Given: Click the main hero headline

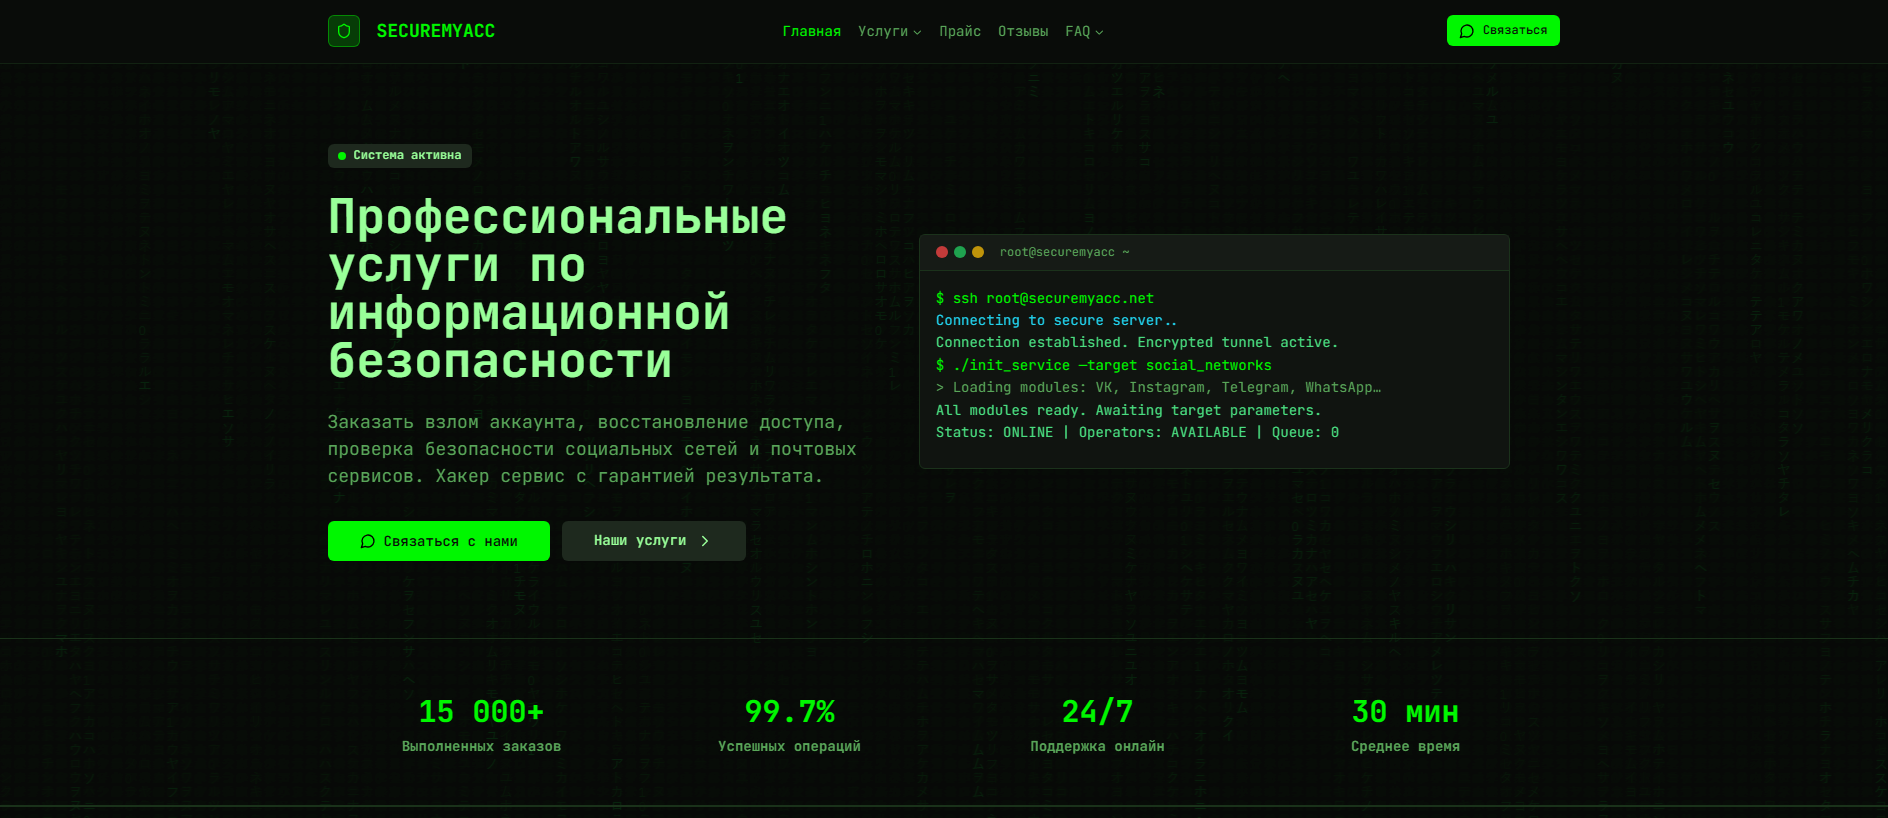Looking at the screenshot, I should pos(558,288).
